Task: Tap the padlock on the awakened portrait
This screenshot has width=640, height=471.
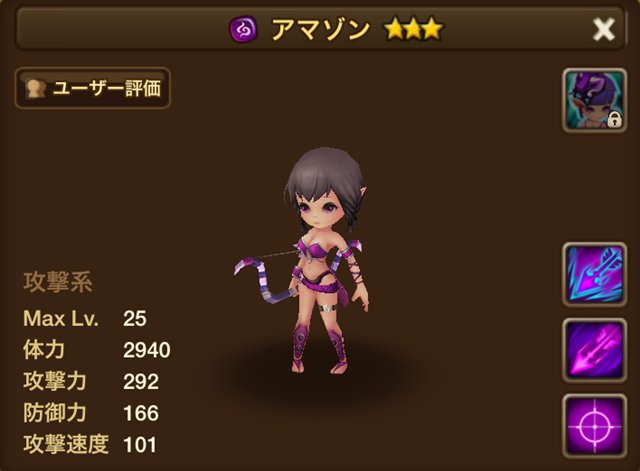Action: (x=614, y=120)
